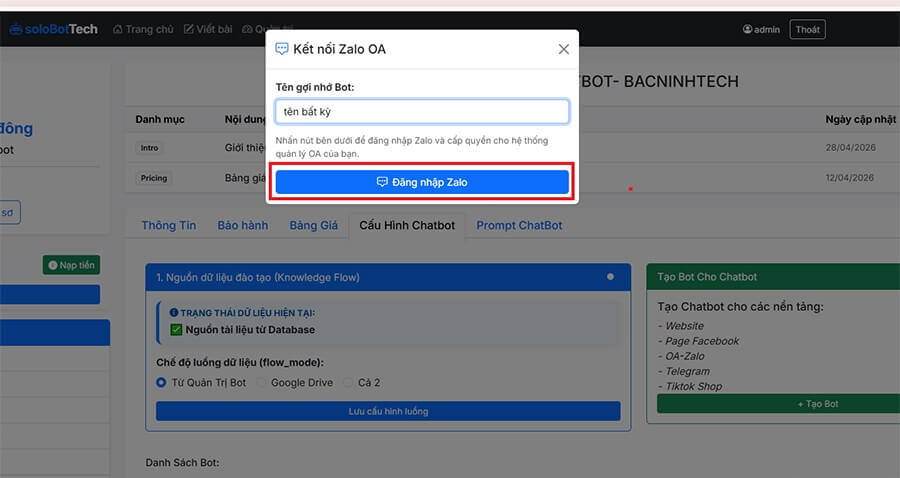Click the chat icon in dialog title

281,49
